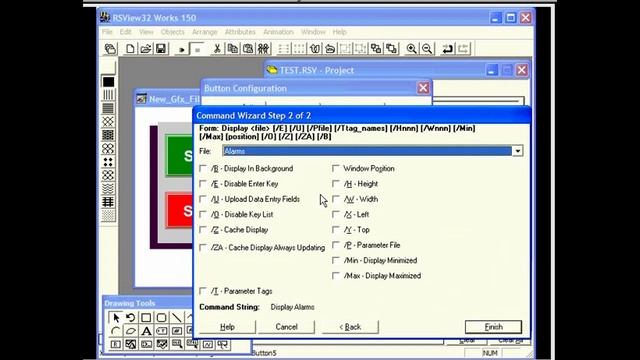Select the arrow pointer in Drawing Tools
This screenshot has width=640, height=360.
(x=116, y=317)
